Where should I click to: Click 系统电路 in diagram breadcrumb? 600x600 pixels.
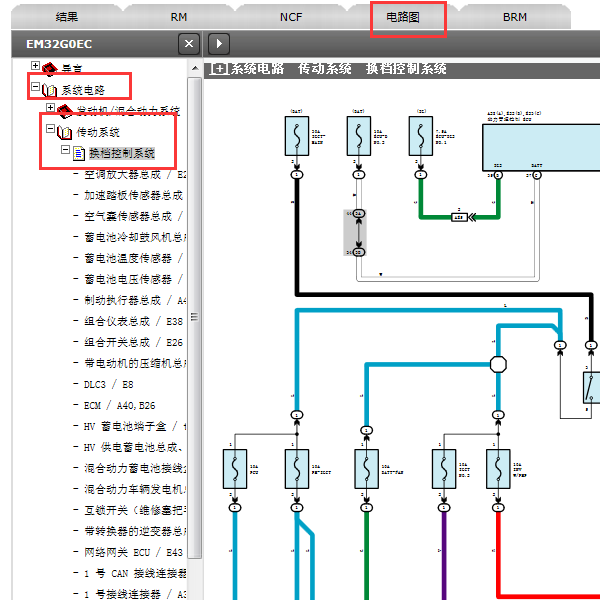[x=258, y=69]
